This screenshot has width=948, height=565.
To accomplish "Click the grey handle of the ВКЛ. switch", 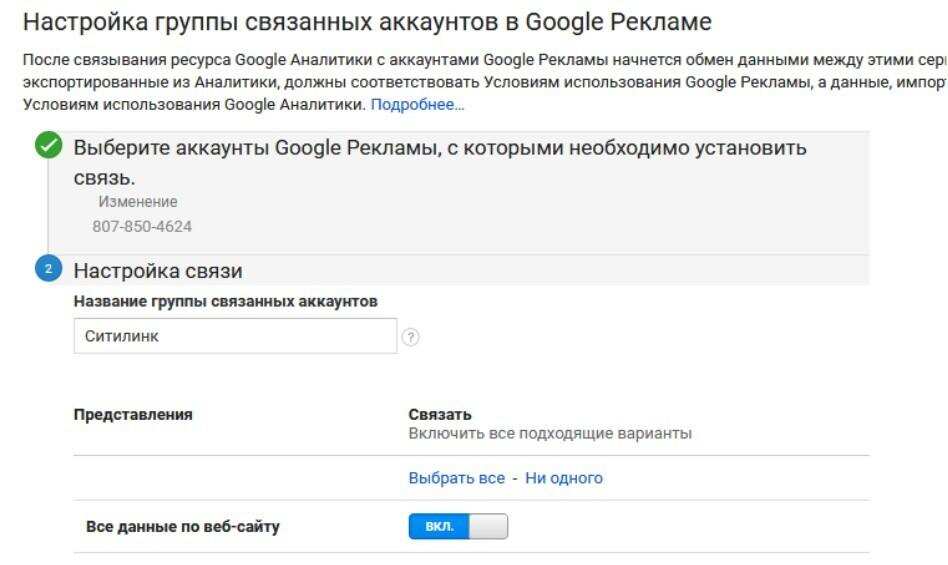I will coord(489,526).
